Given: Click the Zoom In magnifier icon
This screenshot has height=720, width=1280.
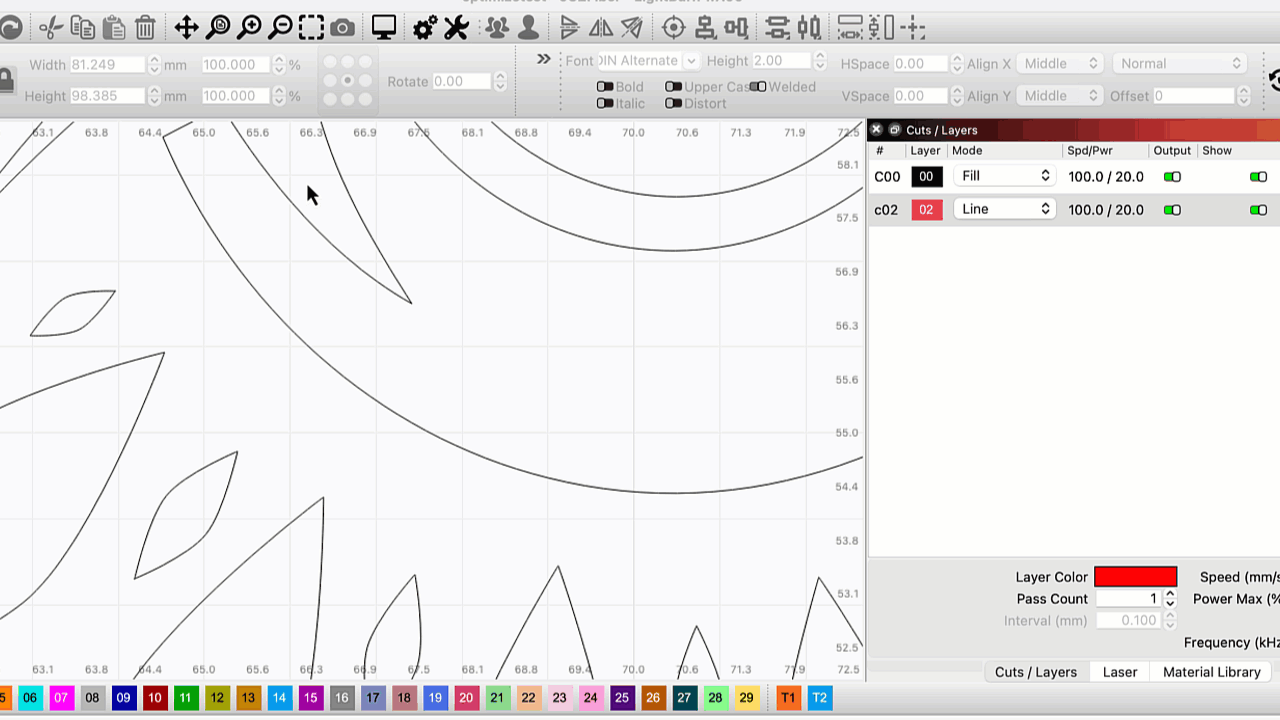Looking at the screenshot, I should tap(249, 28).
